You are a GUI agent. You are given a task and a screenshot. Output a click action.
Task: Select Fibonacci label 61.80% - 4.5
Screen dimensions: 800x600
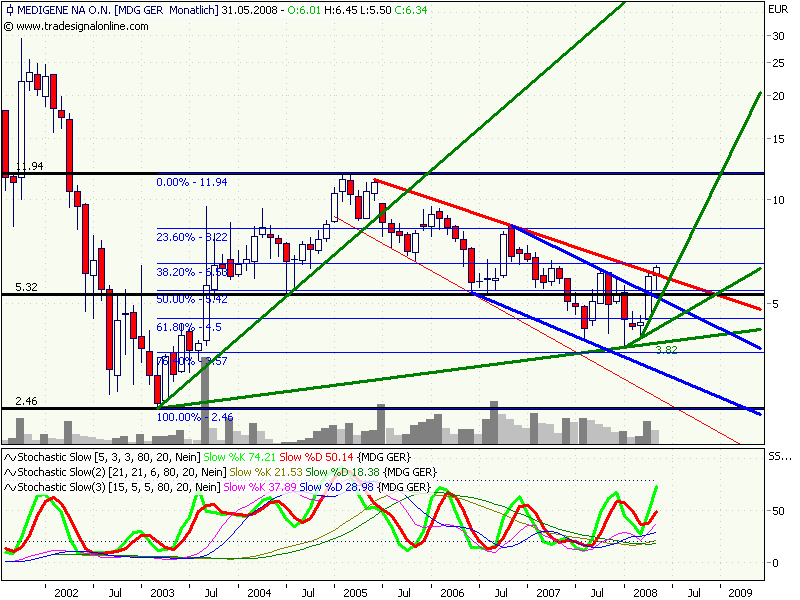pyautogui.click(x=189, y=327)
